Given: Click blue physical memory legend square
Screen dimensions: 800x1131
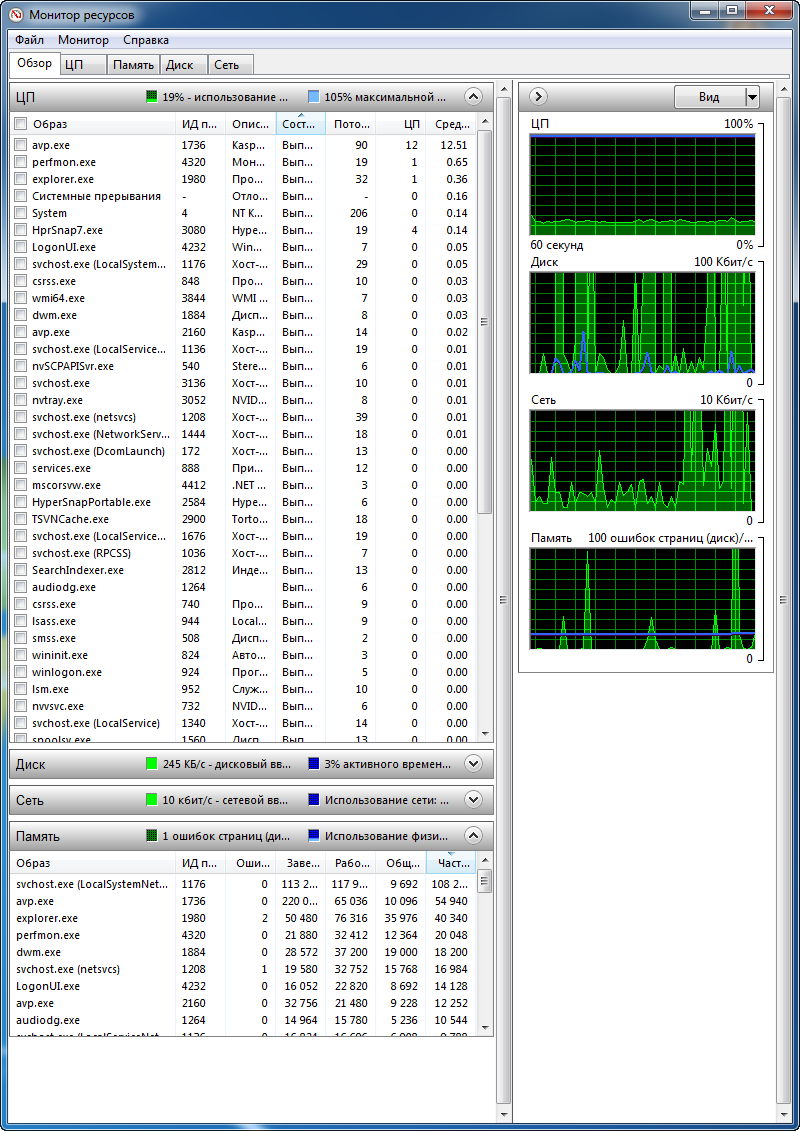Looking at the screenshot, I should pos(314,836).
